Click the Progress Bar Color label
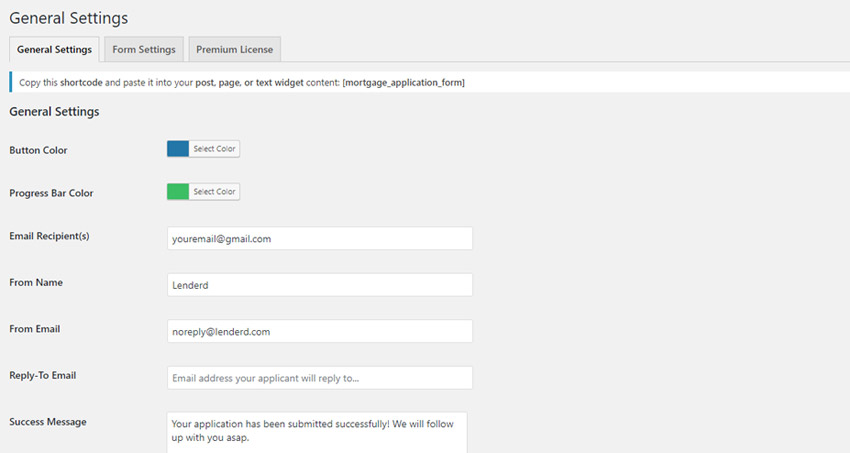850x453 pixels. 51,193
